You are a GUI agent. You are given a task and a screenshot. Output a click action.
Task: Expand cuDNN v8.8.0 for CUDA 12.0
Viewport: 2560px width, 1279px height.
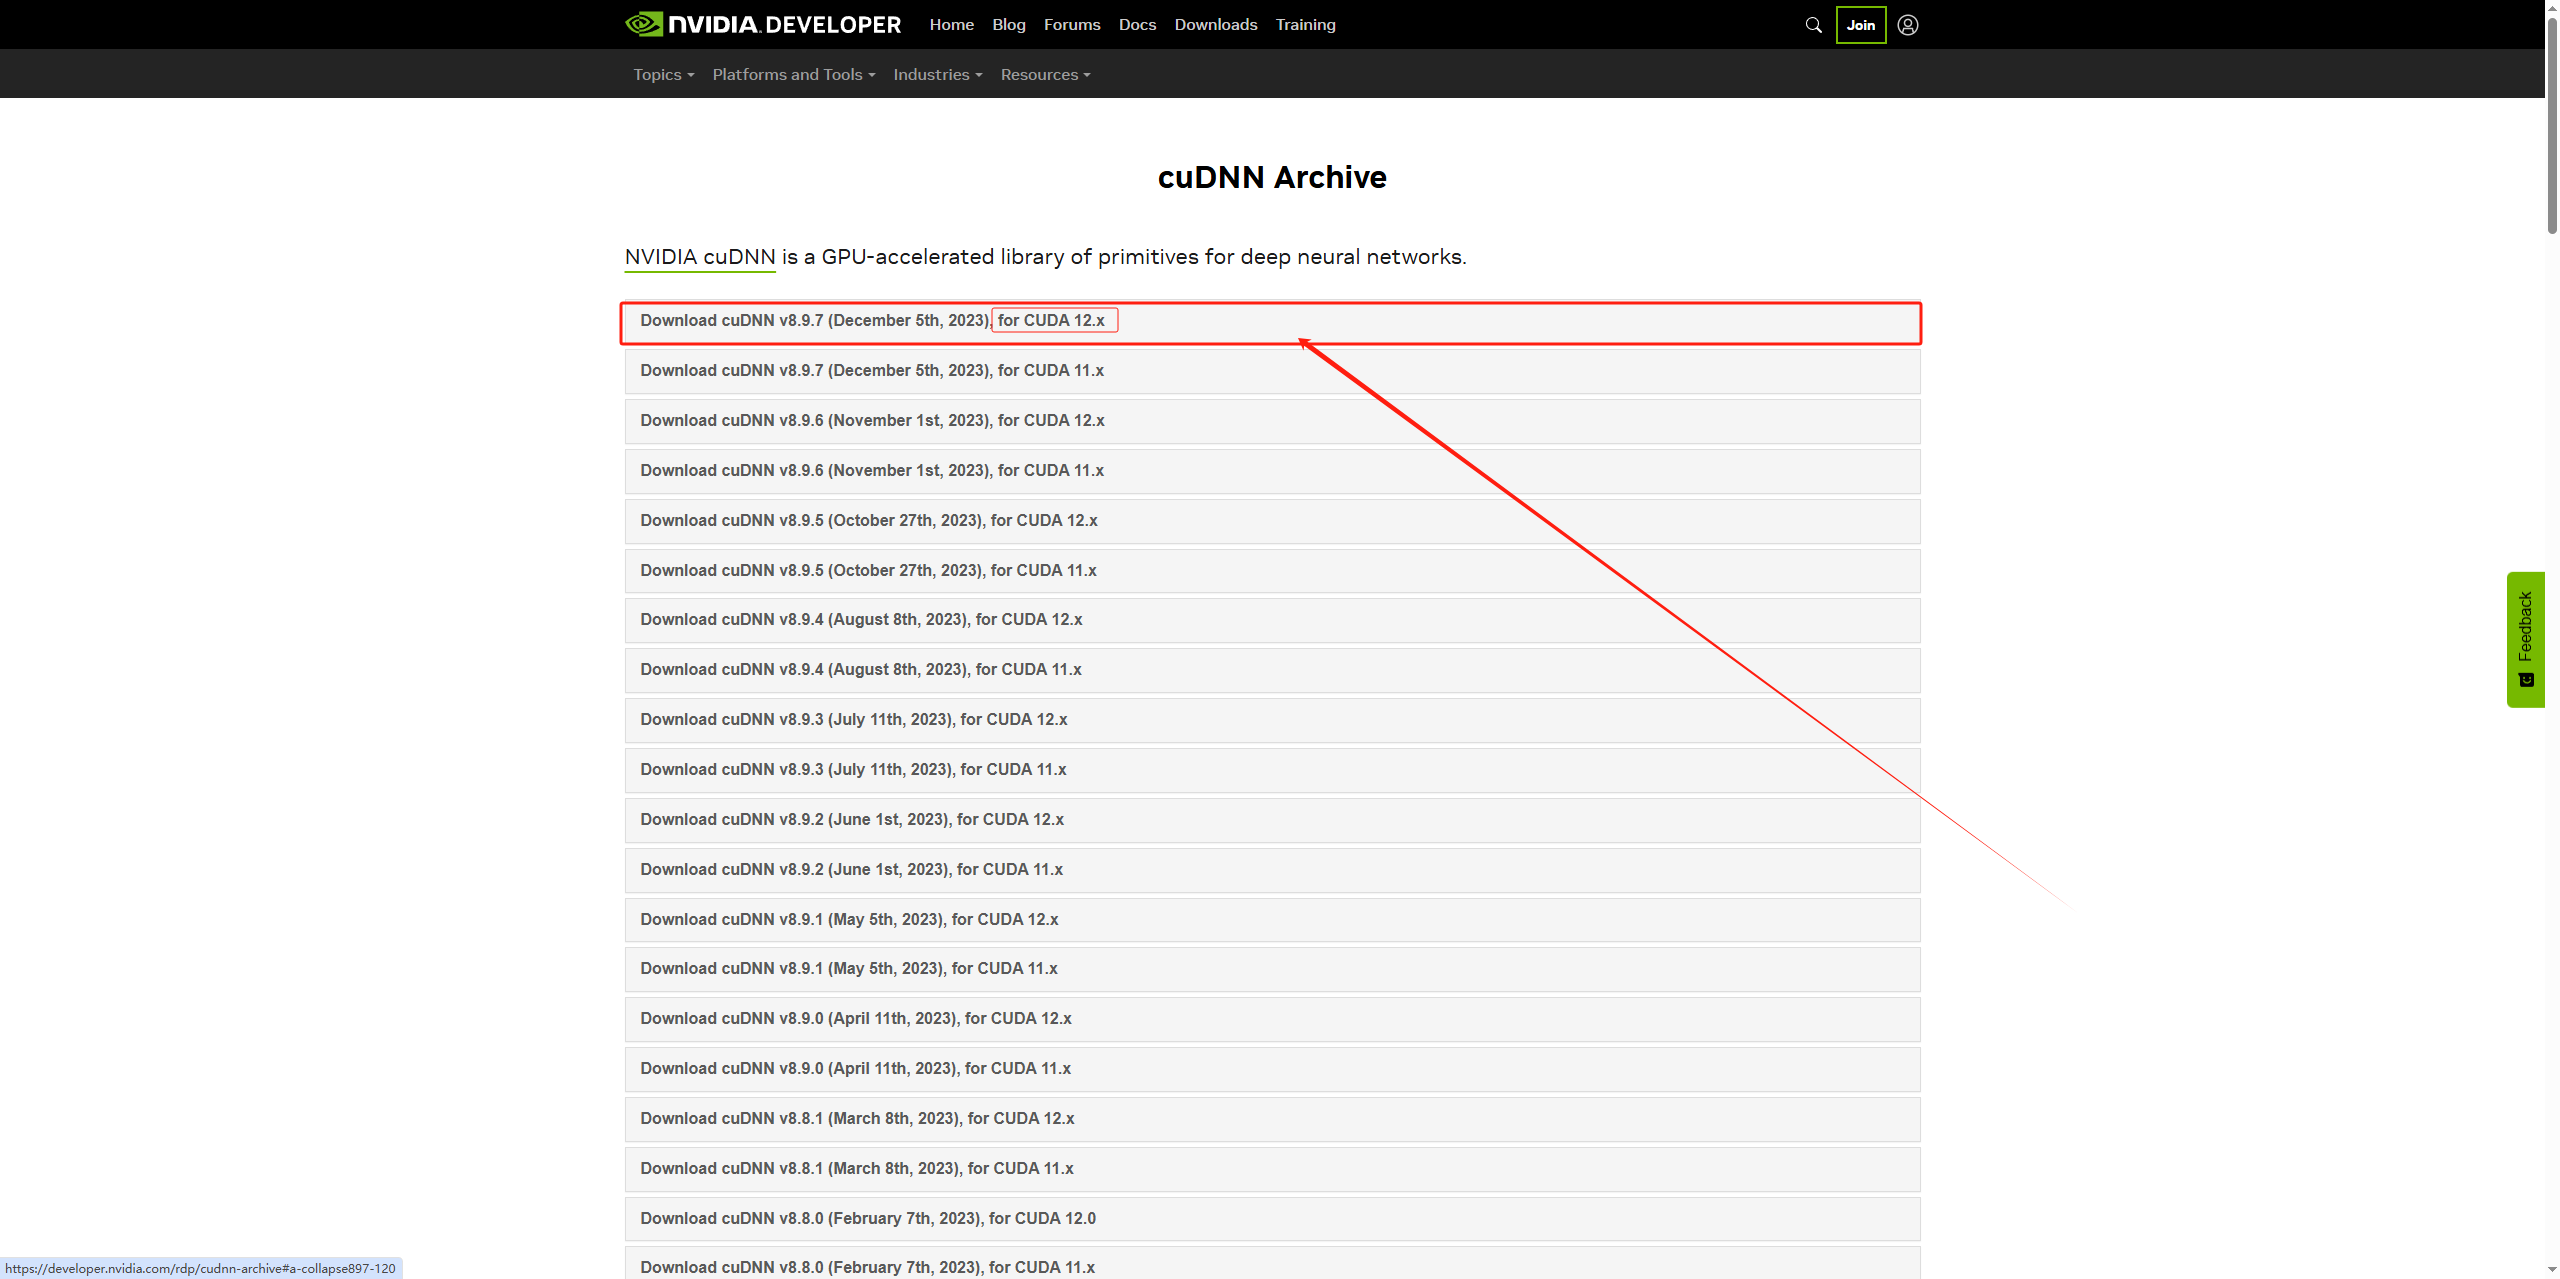point(1272,1219)
